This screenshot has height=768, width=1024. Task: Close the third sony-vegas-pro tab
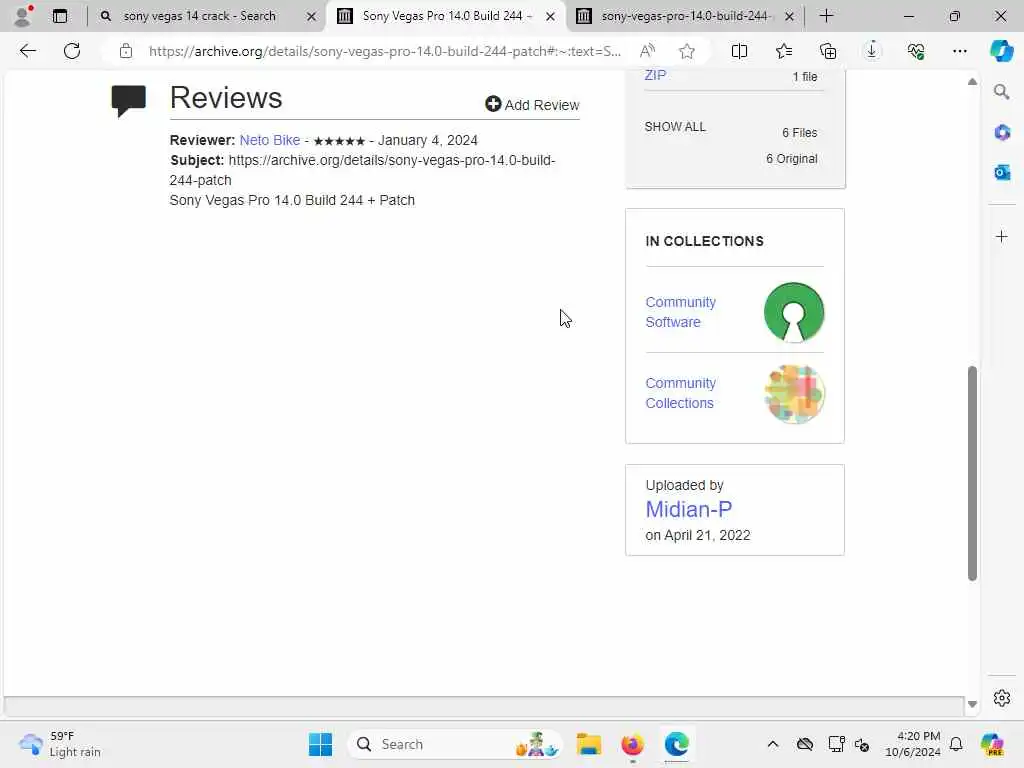click(790, 16)
